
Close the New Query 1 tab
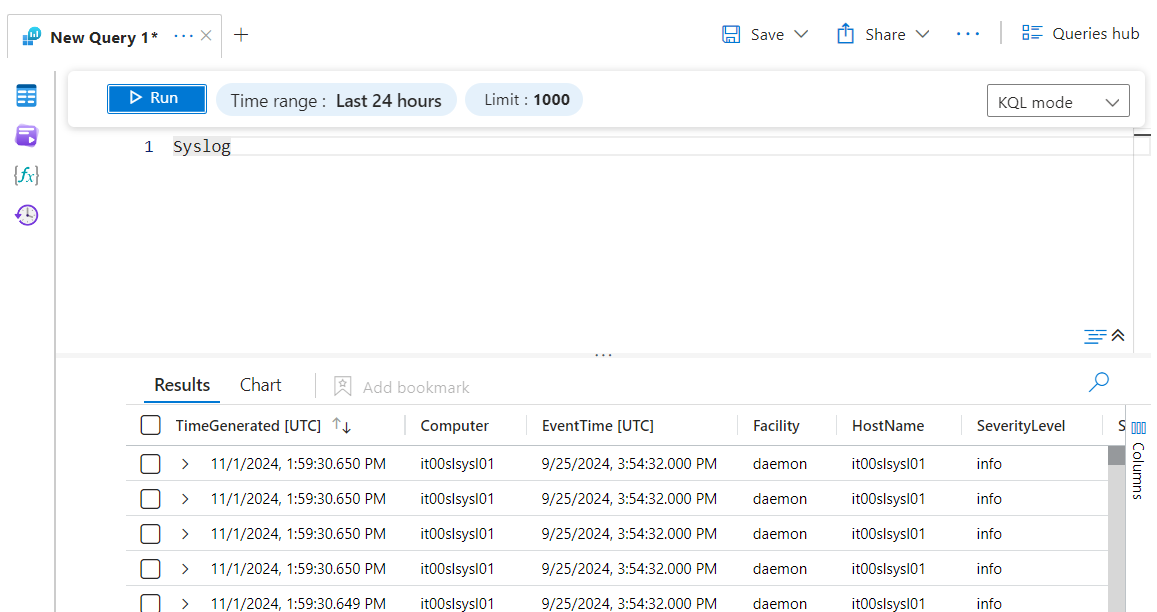[x=207, y=35]
